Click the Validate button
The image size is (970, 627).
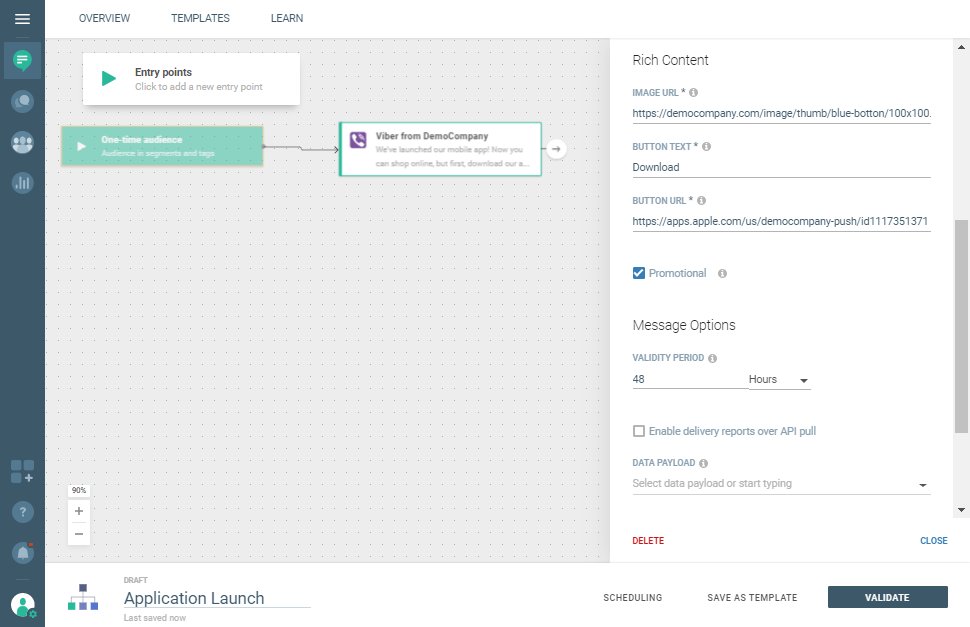[x=887, y=598]
